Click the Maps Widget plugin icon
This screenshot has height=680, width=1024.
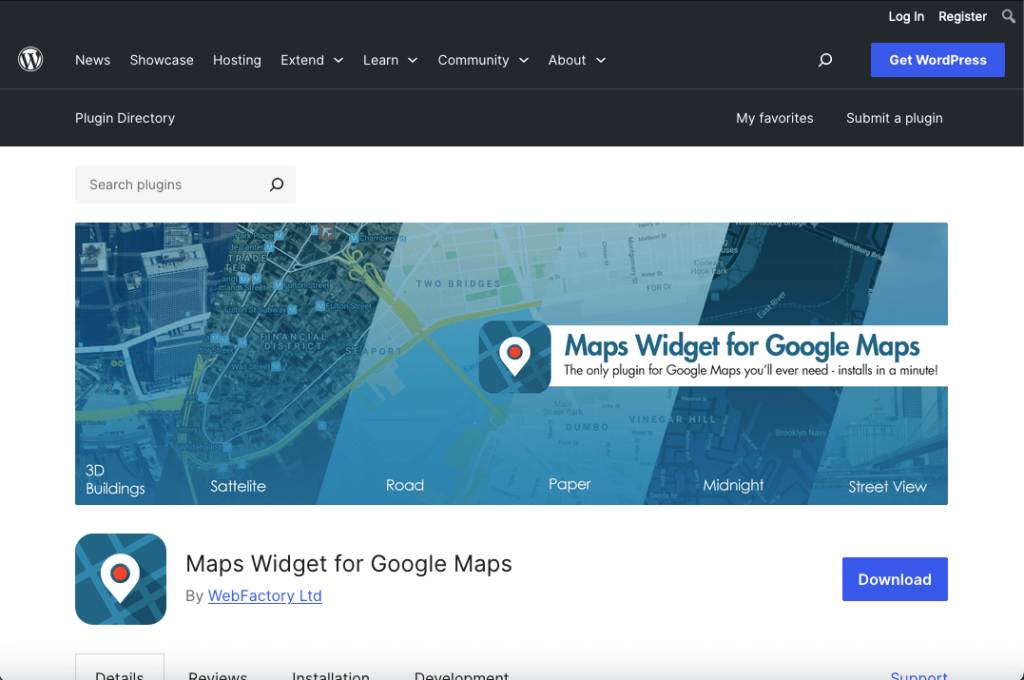[x=121, y=579]
